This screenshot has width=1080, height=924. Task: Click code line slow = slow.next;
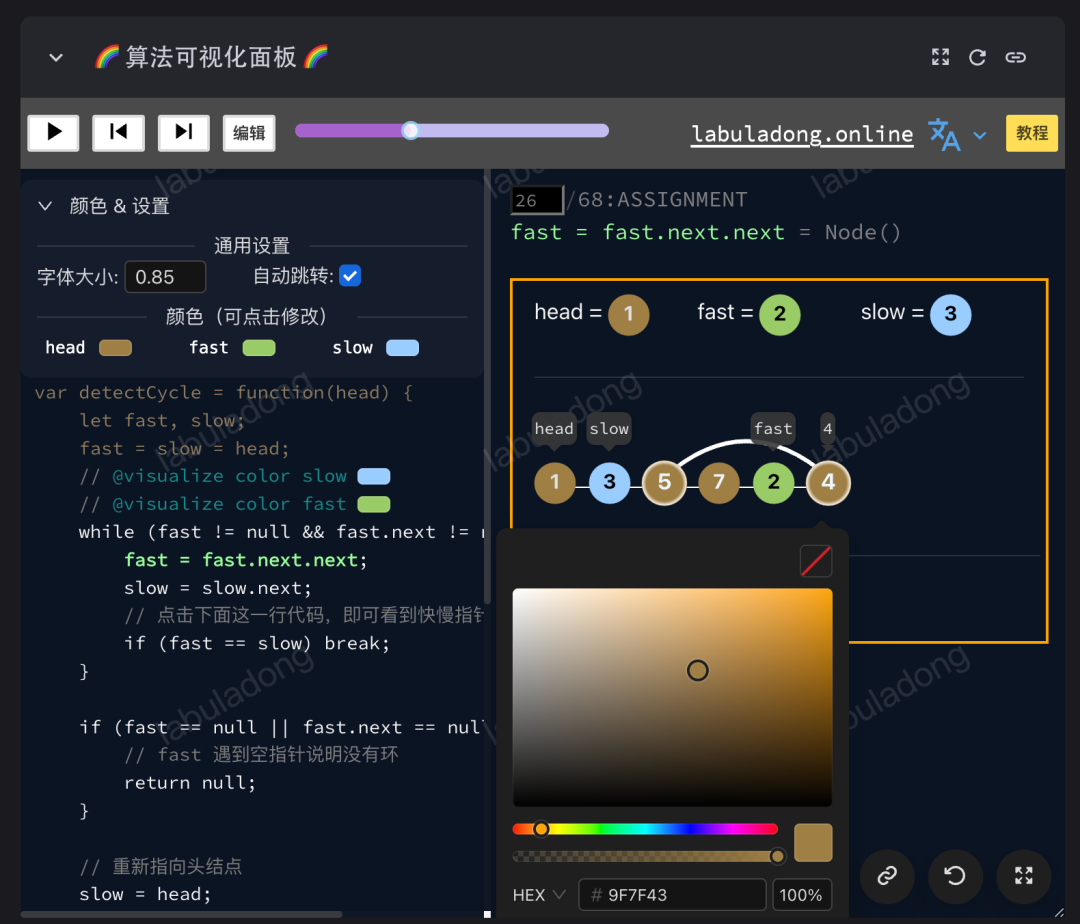(x=218, y=588)
